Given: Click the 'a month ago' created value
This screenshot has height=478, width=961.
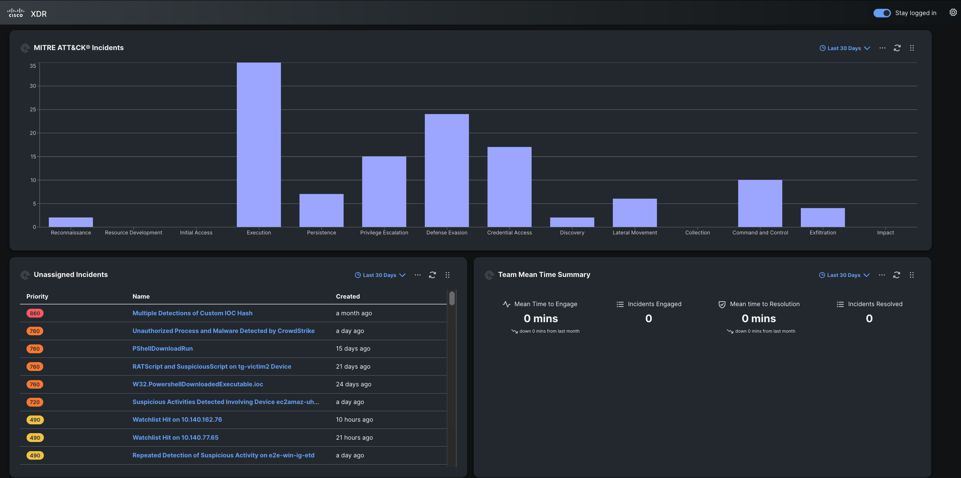Looking at the screenshot, I should 354,313.
